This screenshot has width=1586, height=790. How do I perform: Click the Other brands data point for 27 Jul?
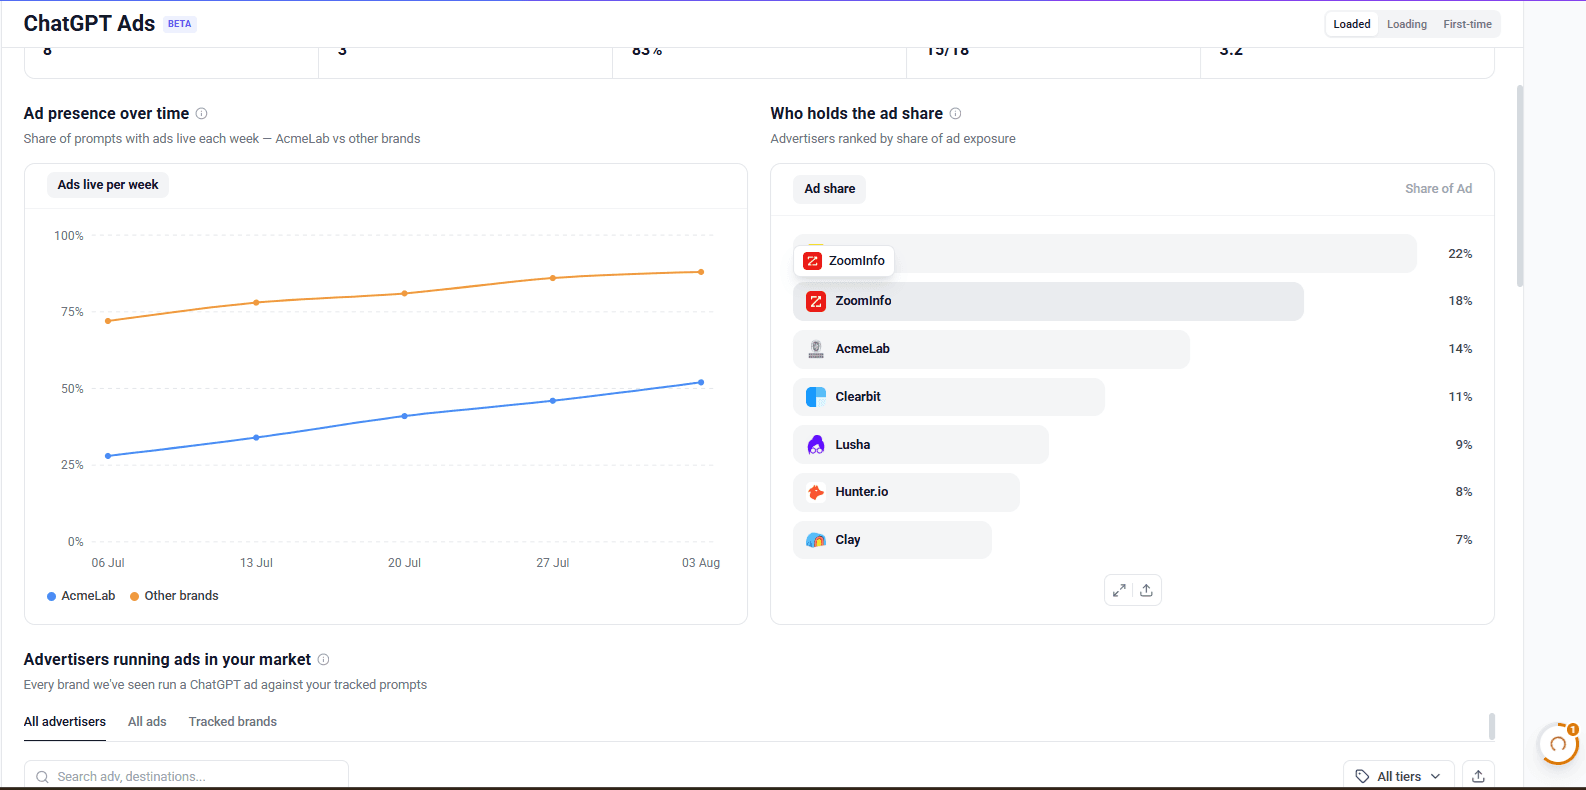(553, 278)
